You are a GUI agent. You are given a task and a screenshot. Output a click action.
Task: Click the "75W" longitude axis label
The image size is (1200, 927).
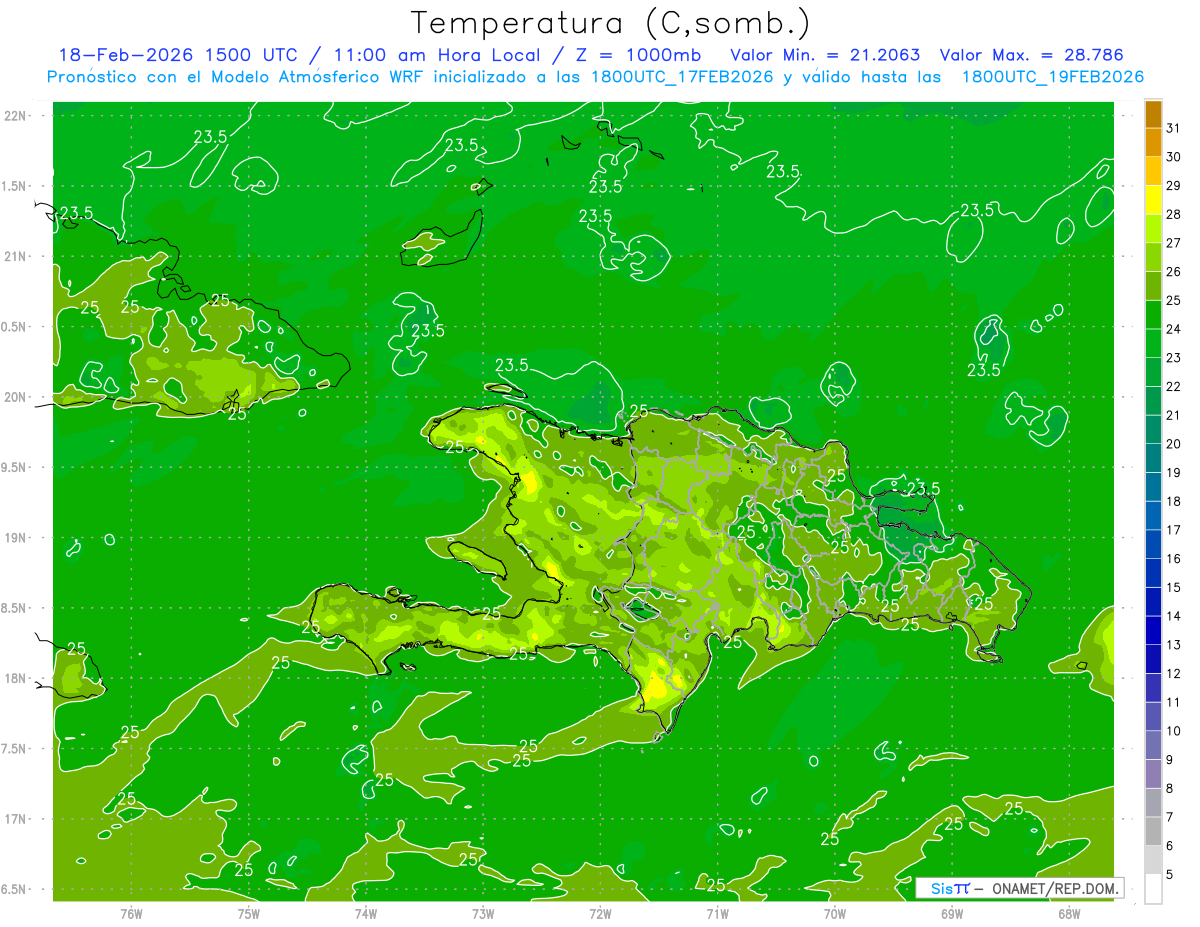click(248, 913)
